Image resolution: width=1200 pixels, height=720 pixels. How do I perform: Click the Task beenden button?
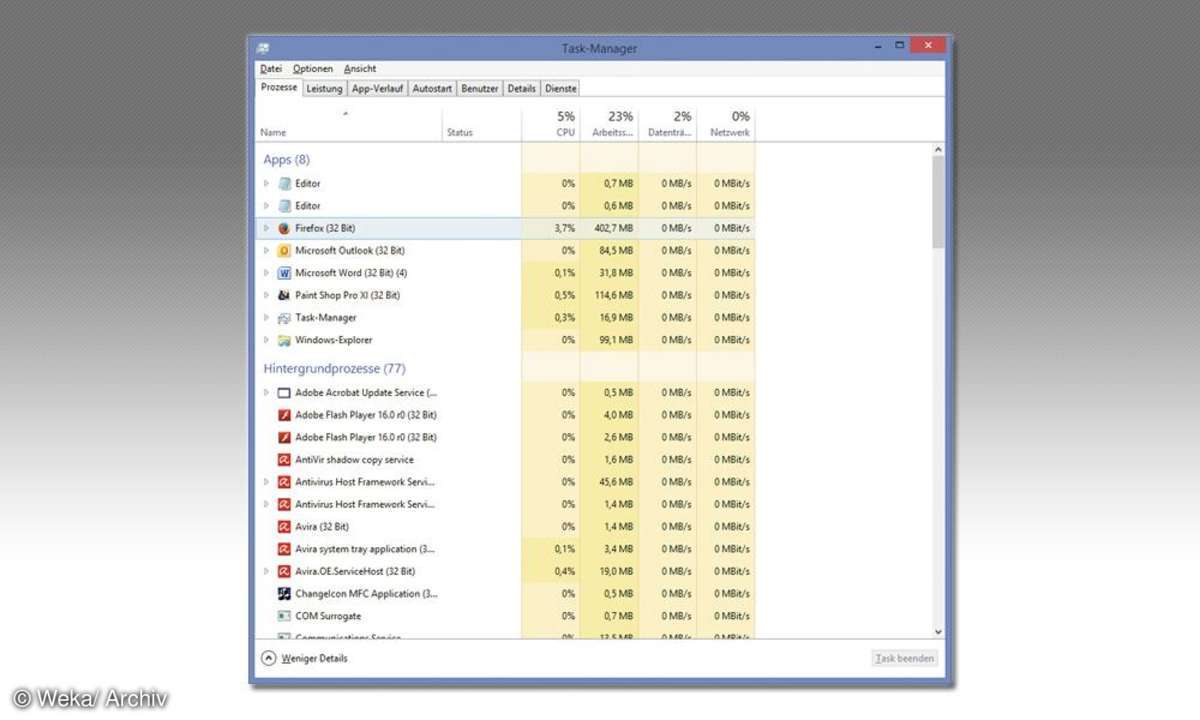pyautogui.click(x=904, y=658)
